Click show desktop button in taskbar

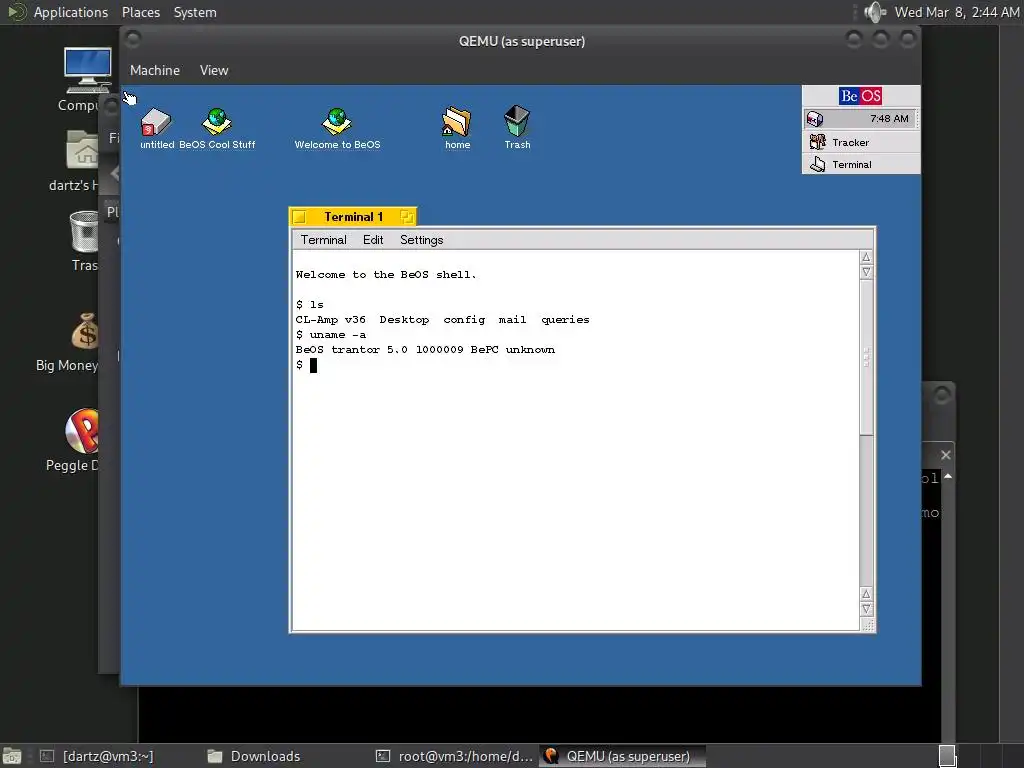point(12,756)
